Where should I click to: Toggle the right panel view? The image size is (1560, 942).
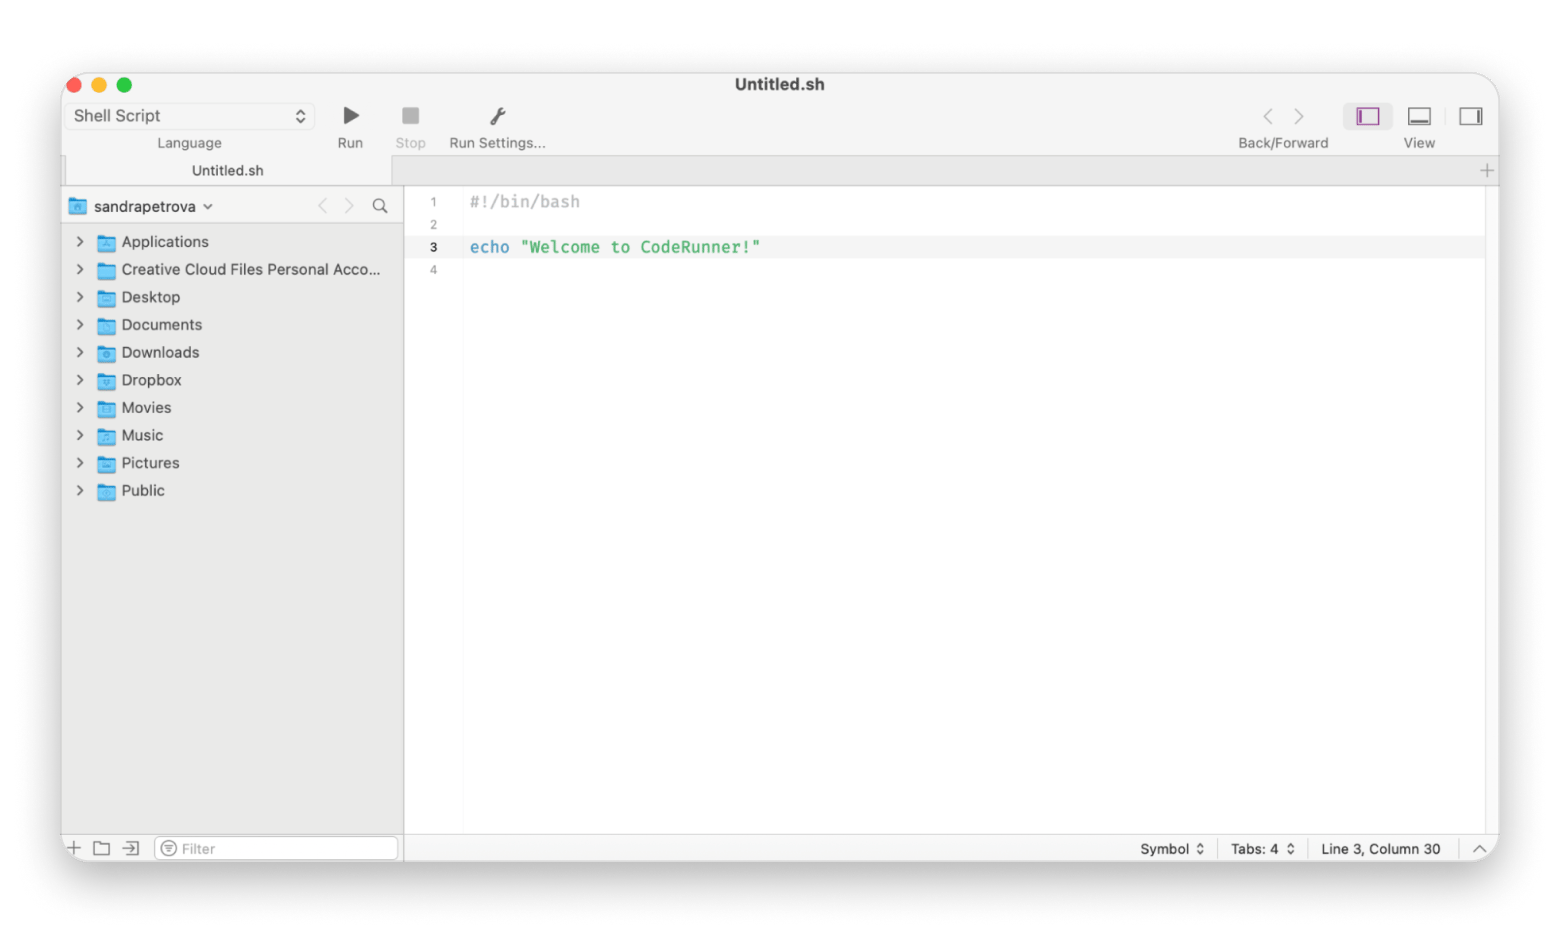click(x=1470, y=116)
